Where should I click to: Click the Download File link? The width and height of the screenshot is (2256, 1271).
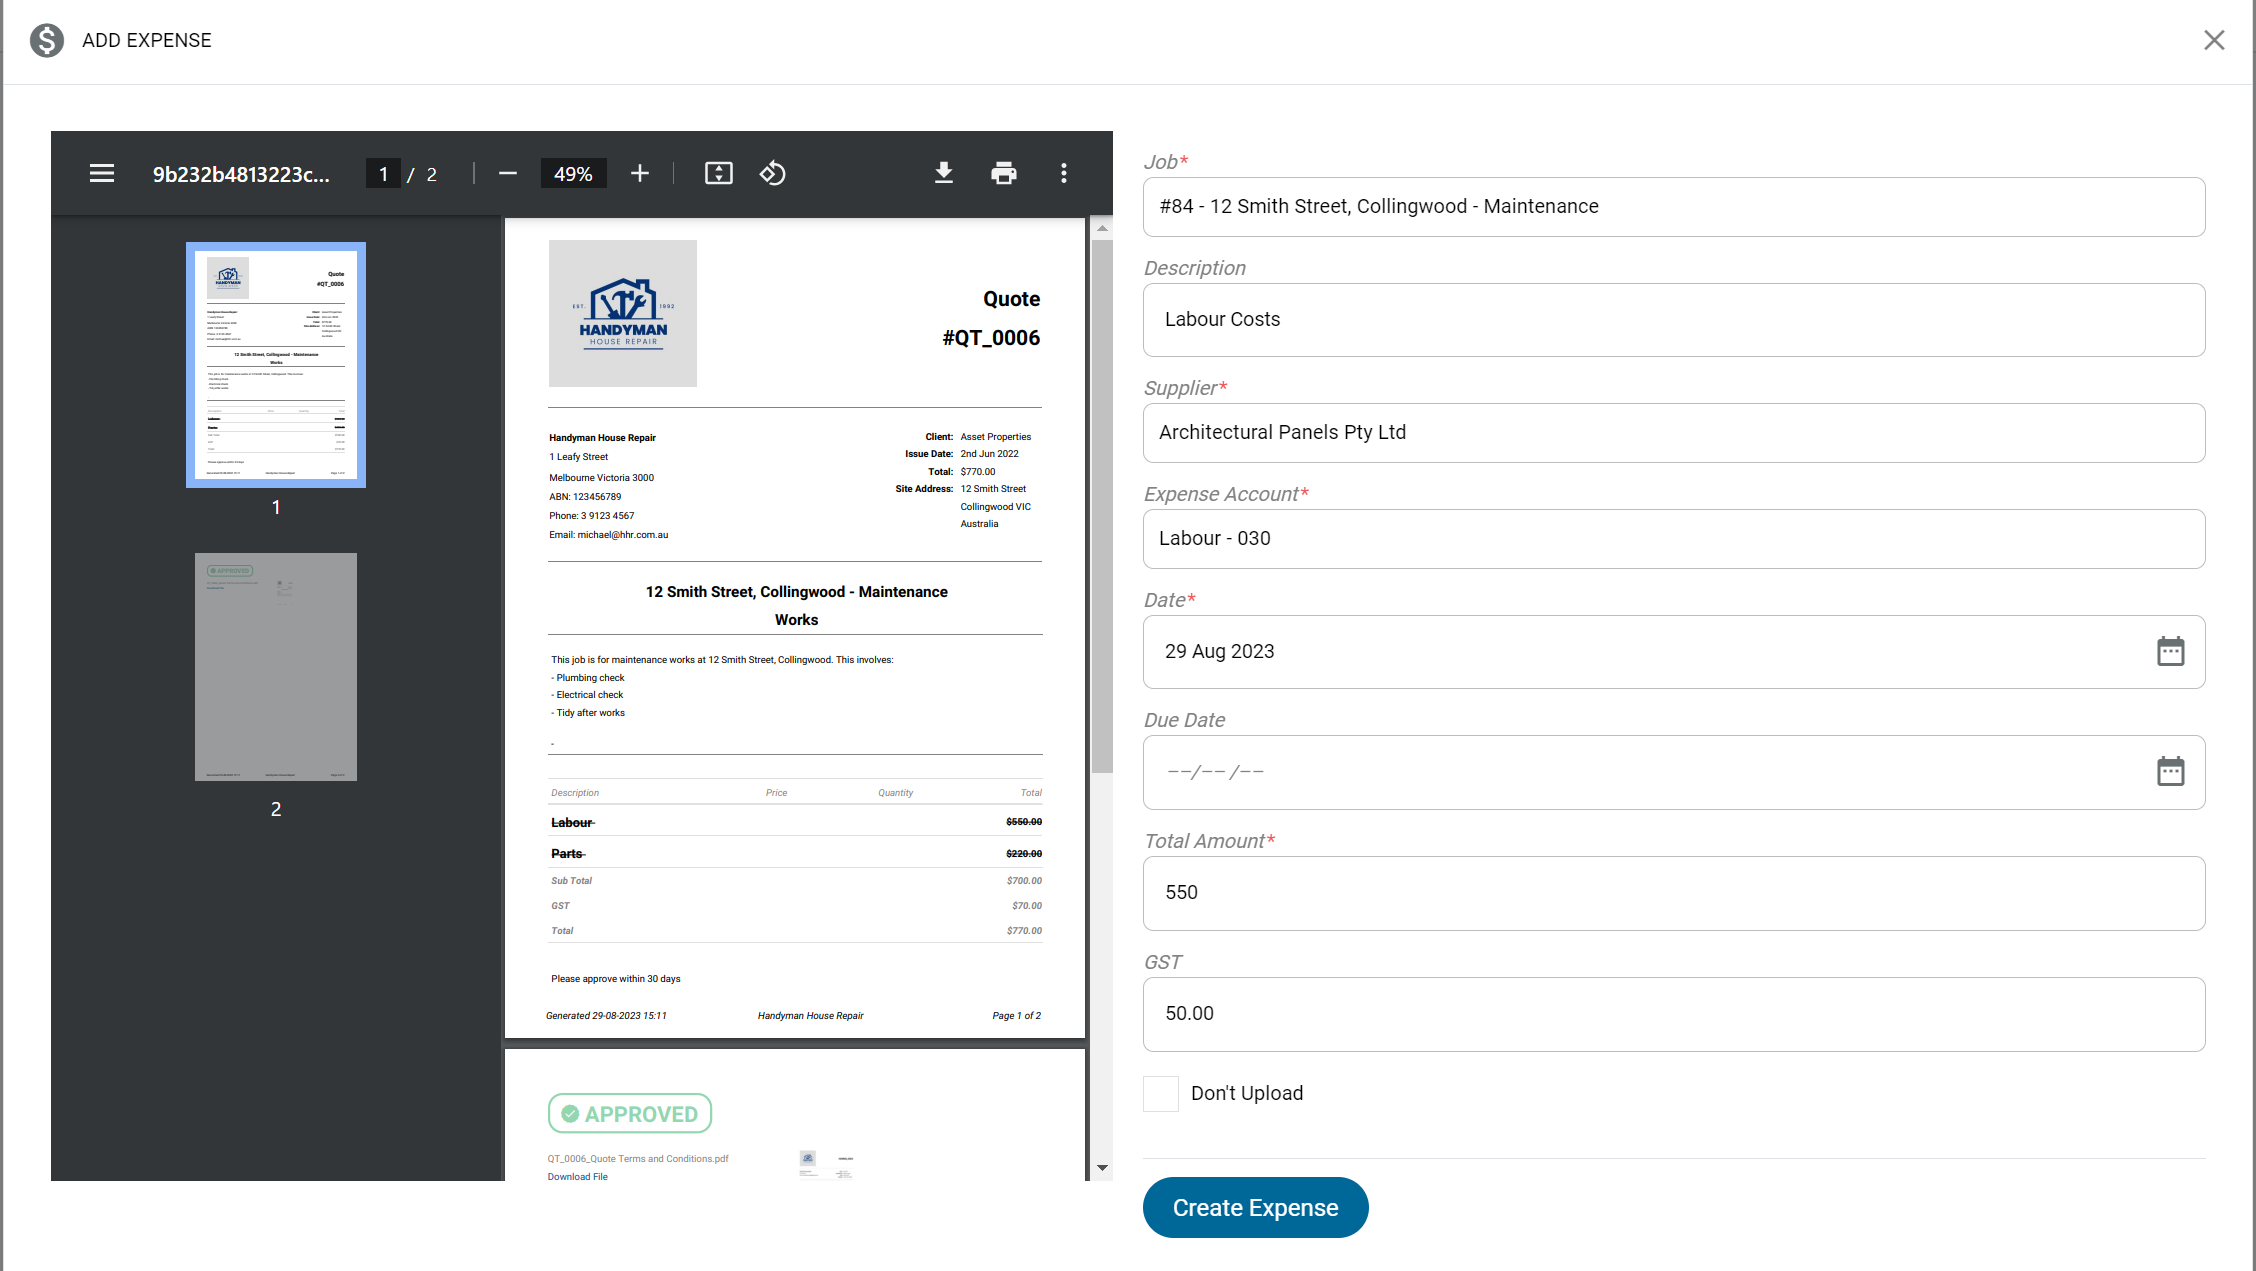(x=577, y=1177)
